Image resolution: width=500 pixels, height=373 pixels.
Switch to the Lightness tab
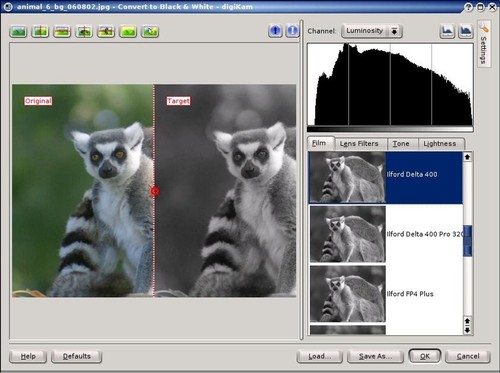440,144
